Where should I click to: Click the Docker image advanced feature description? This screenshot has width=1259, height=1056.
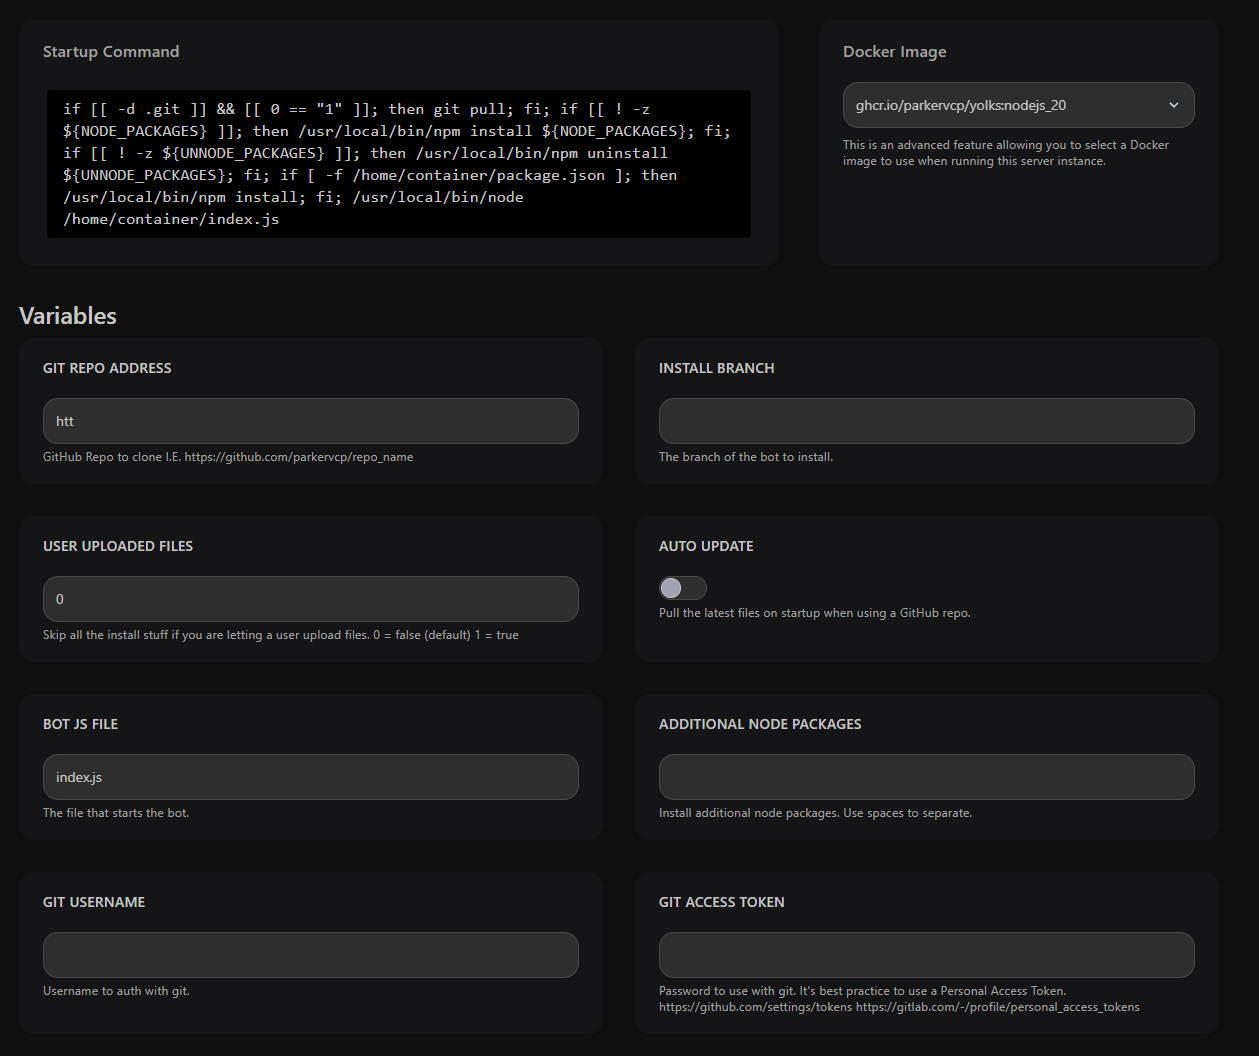[1005, 153]
